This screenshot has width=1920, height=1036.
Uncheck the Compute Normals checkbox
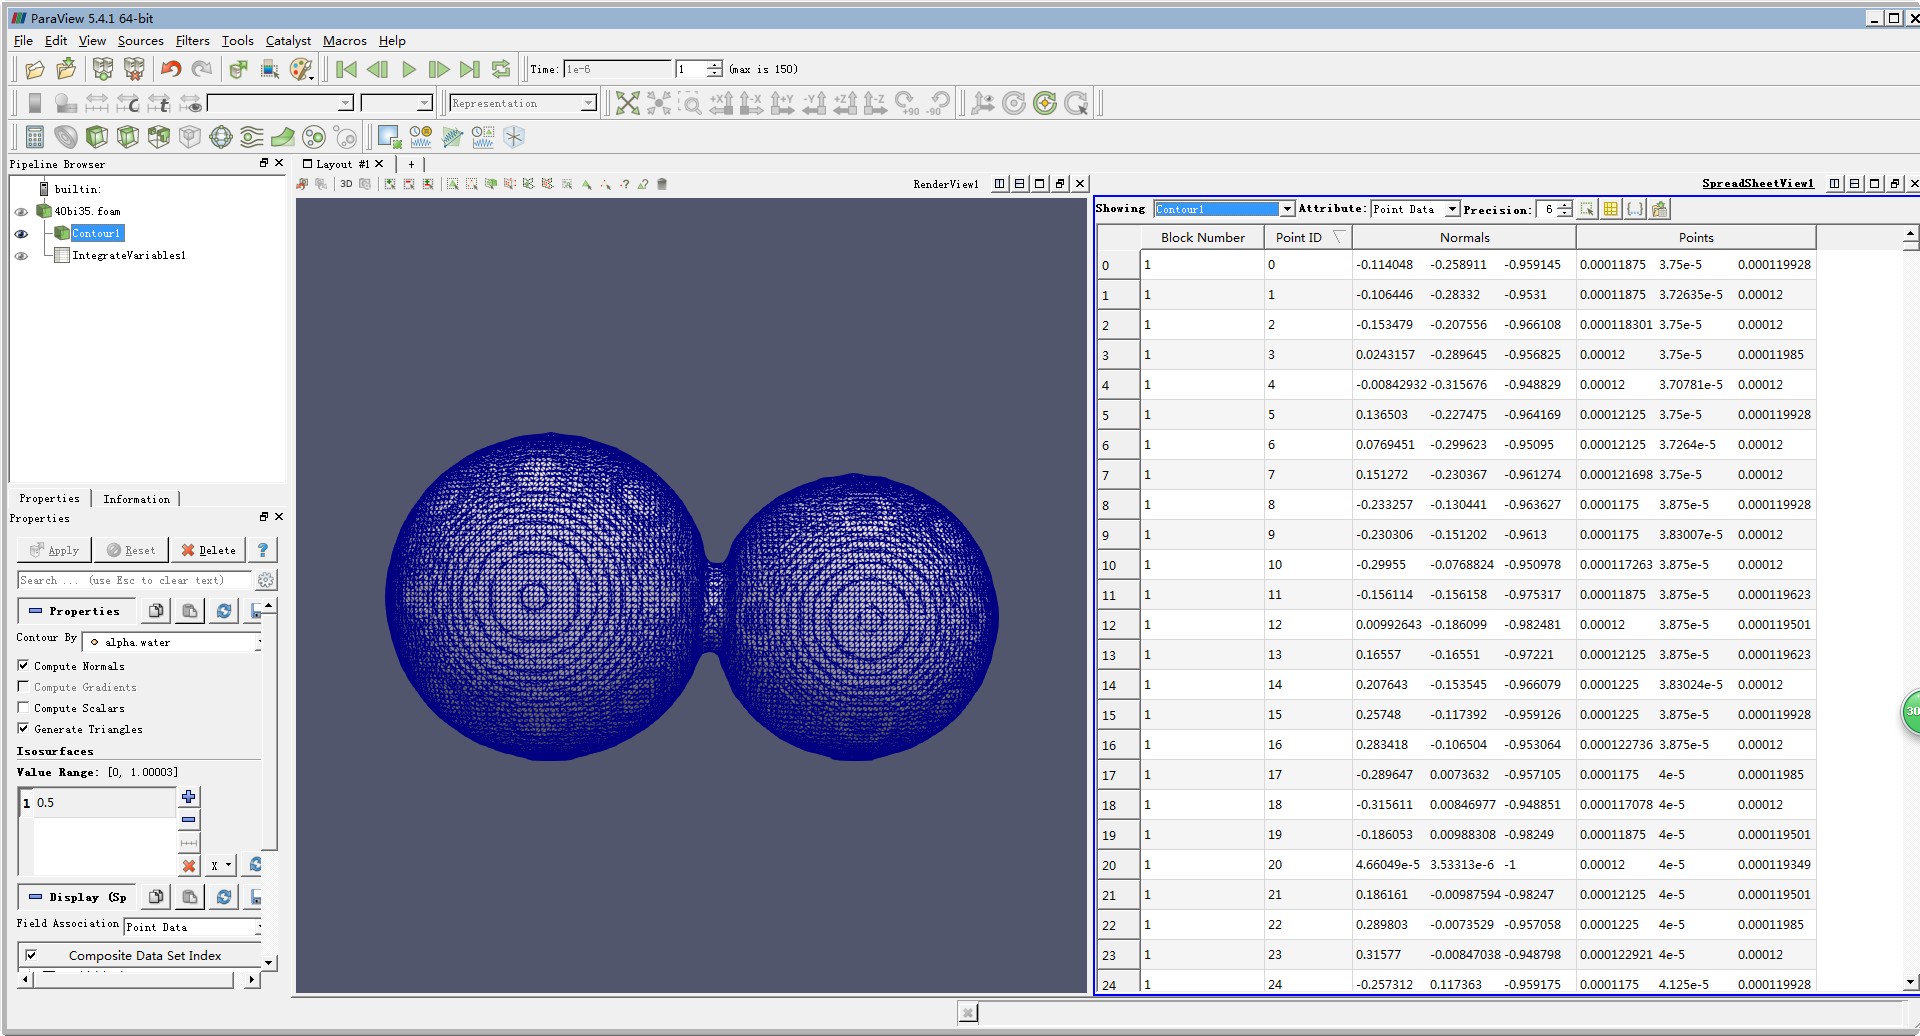point(23,666)
